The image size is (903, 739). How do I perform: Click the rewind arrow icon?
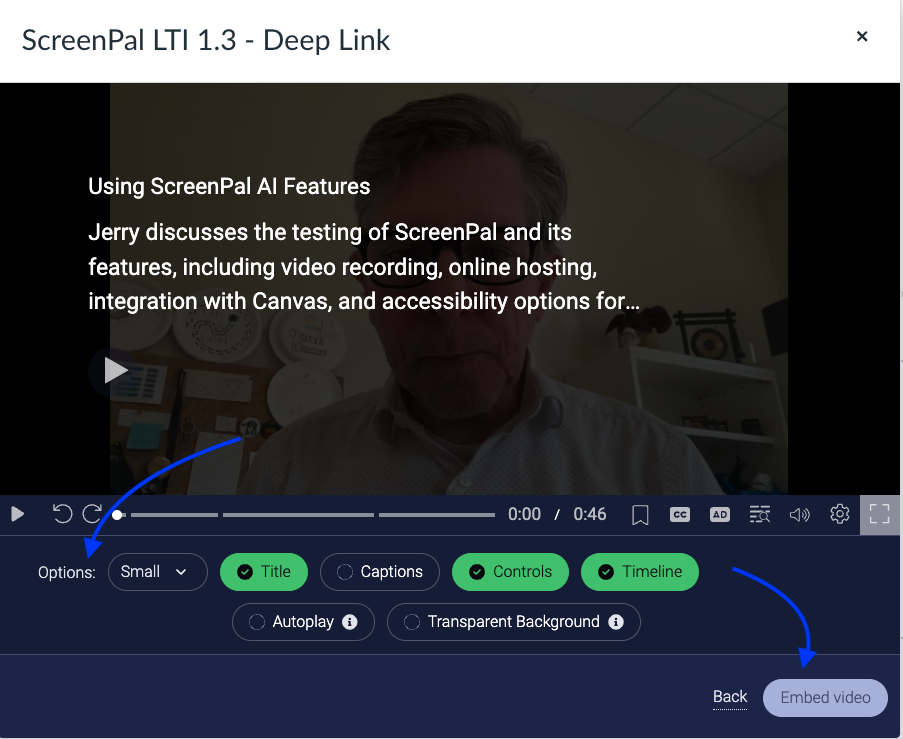click(x=62, y=514)
